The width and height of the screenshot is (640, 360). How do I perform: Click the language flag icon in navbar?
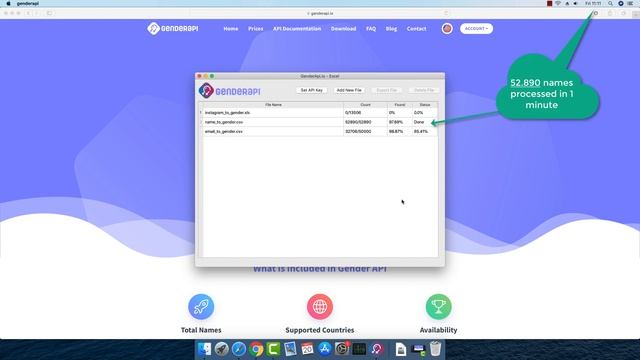click(447, 29)
